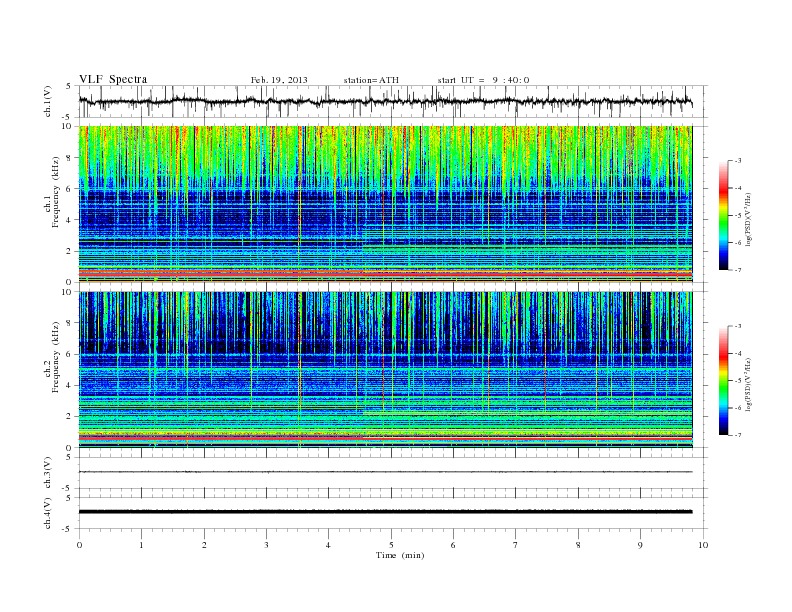Click the ch.1 spectrogram color scale bar
The height and width of the screenshot is (612, 792).
pyautogui.click(x=723, y=215)
